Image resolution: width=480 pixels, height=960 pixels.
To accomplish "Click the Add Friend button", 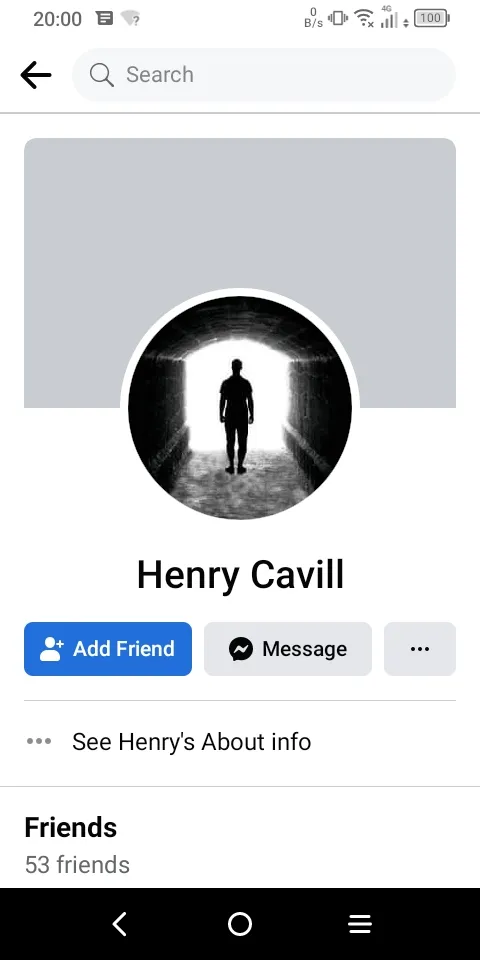I will coord(108,649).
